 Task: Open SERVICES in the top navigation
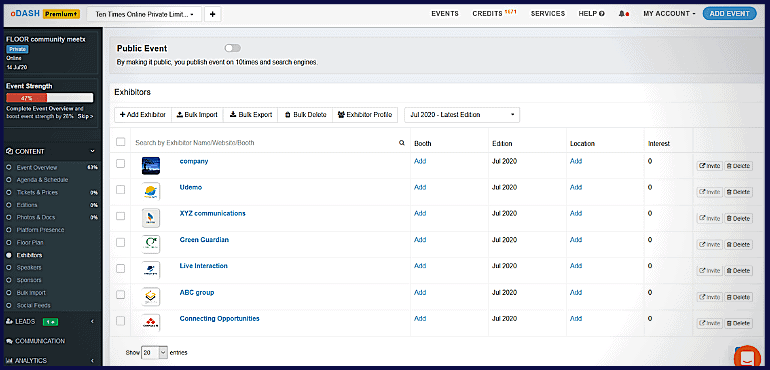(548, 14)
